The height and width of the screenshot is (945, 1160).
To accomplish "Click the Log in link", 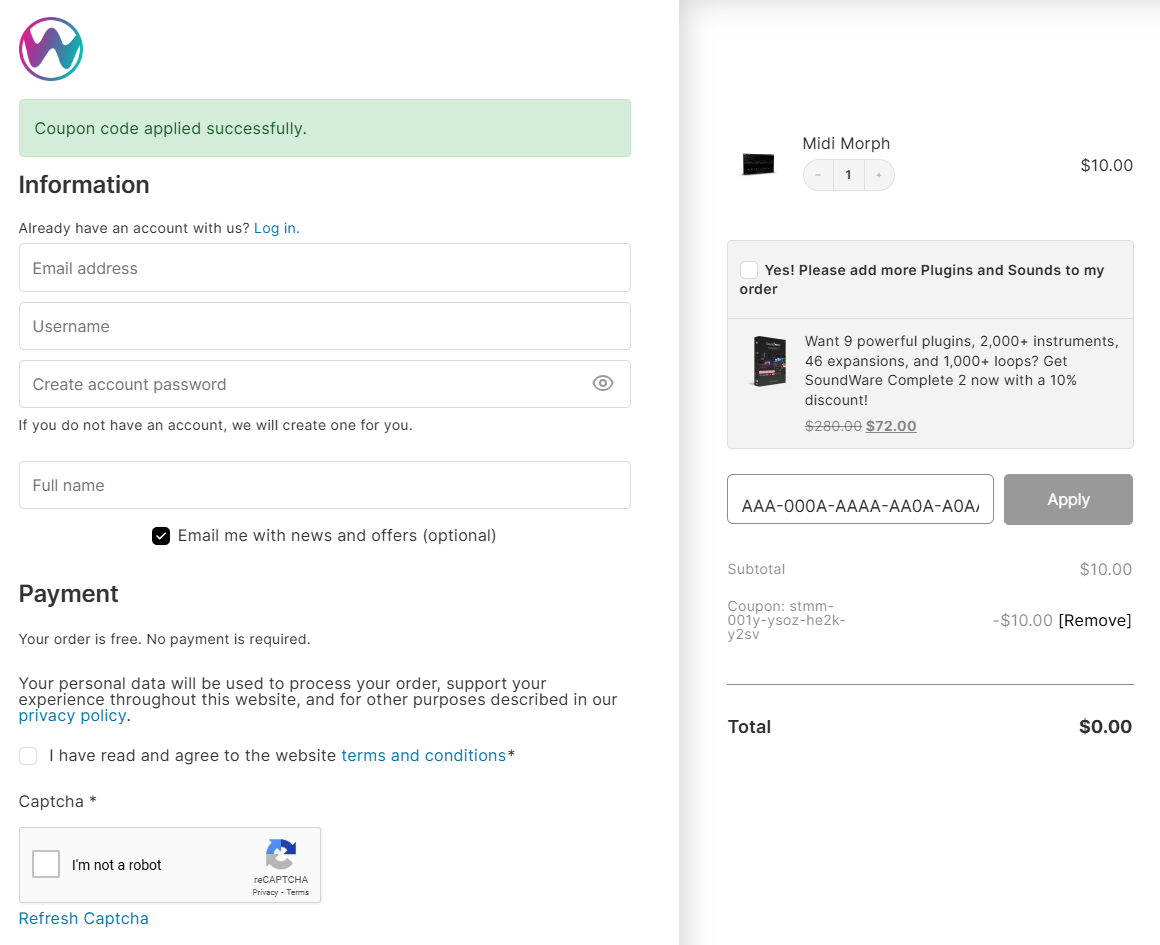I will click(277, 228).
